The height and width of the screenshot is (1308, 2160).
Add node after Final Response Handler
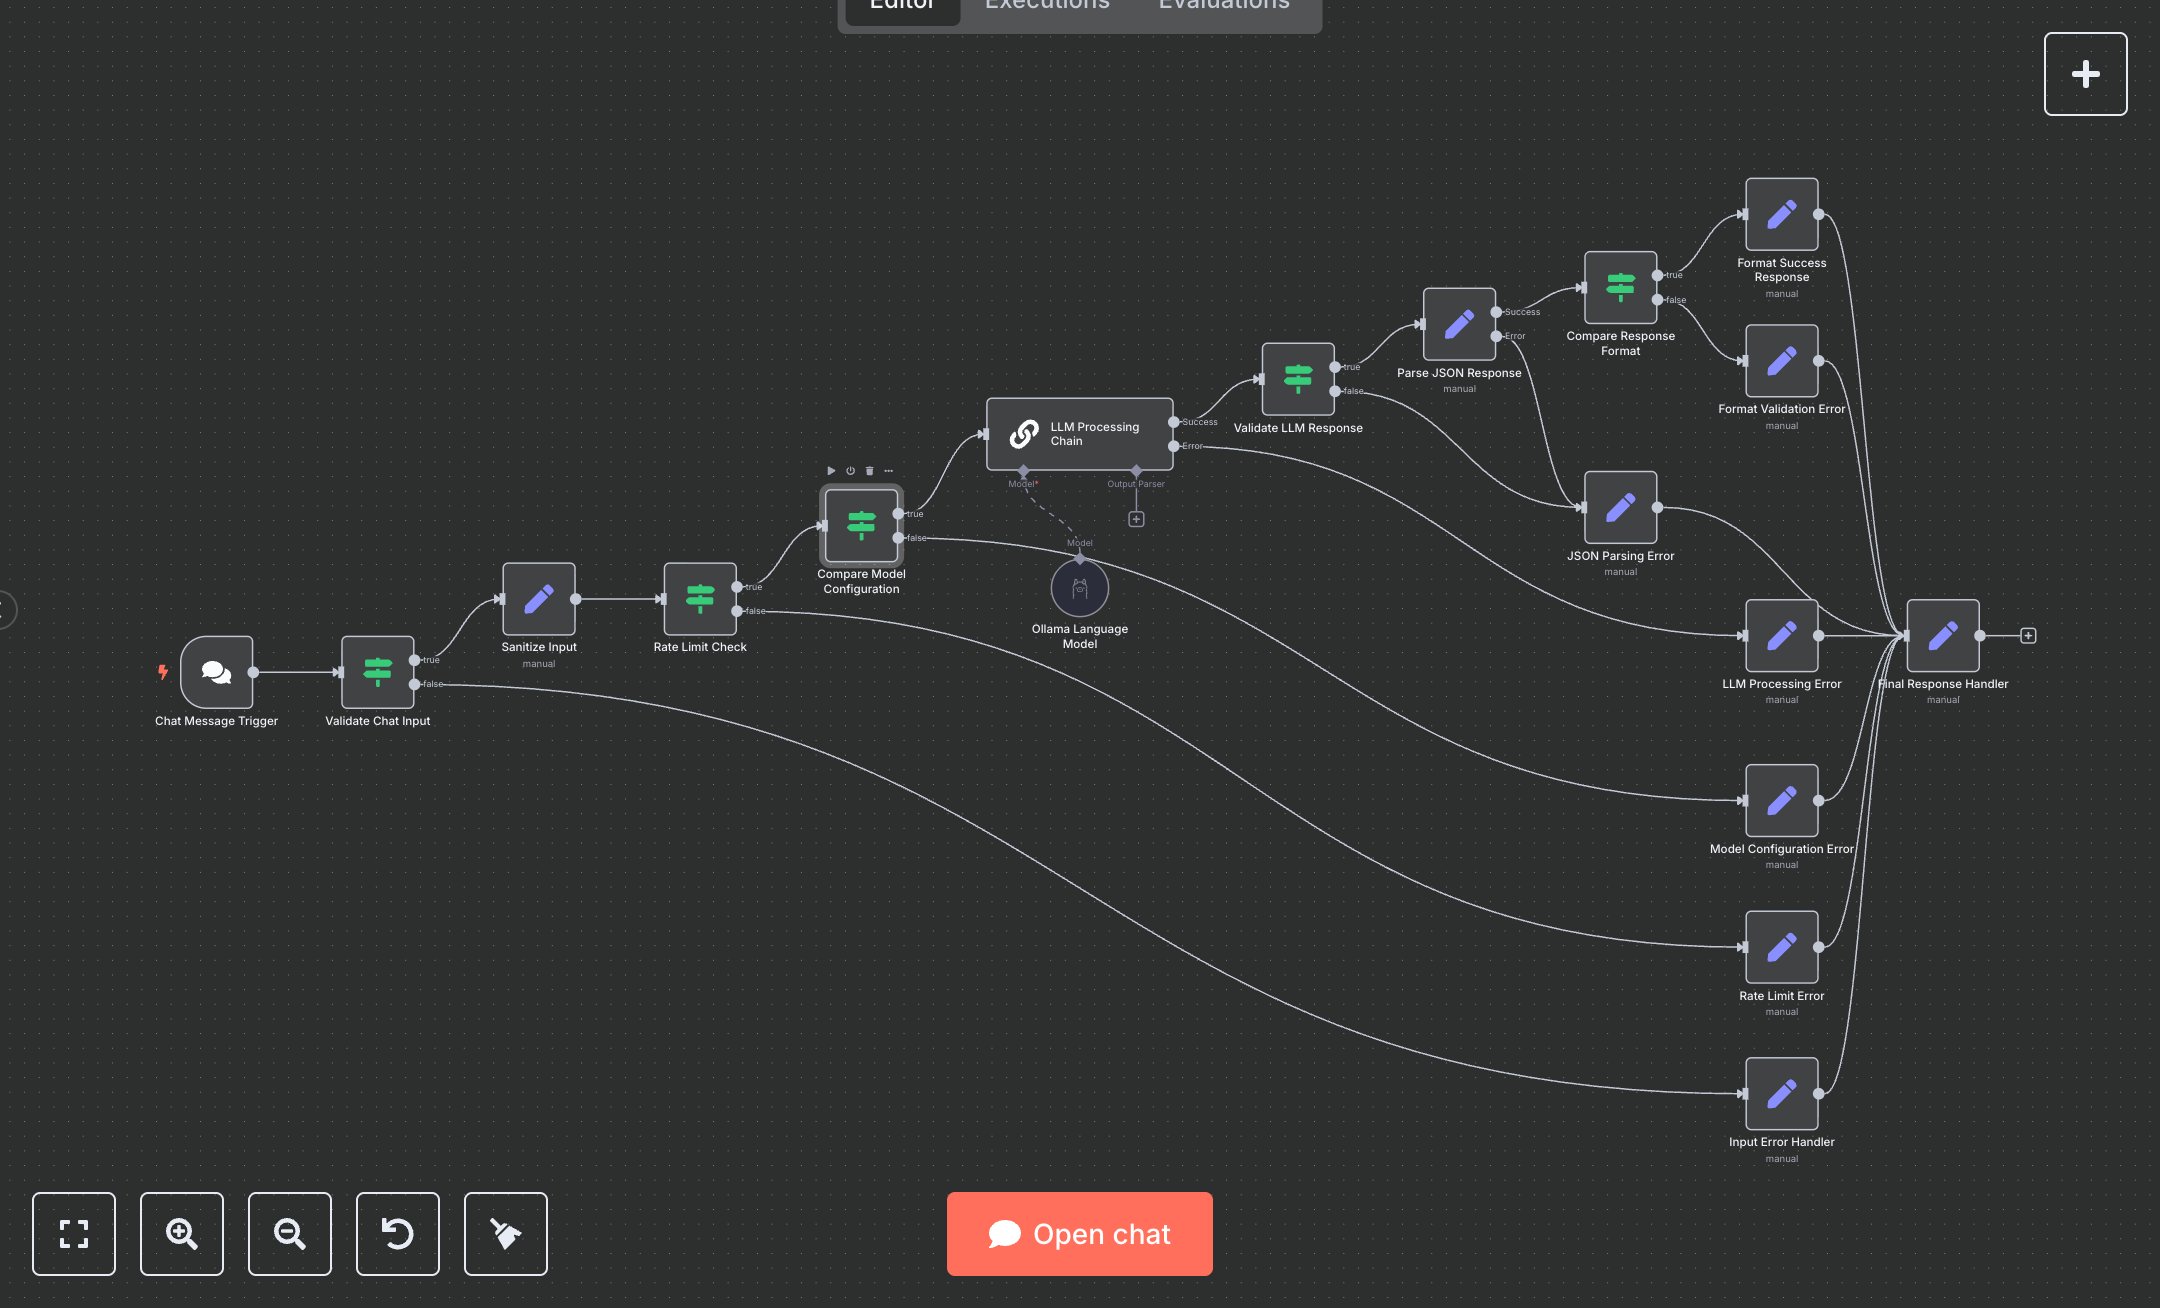point(2028,636)
